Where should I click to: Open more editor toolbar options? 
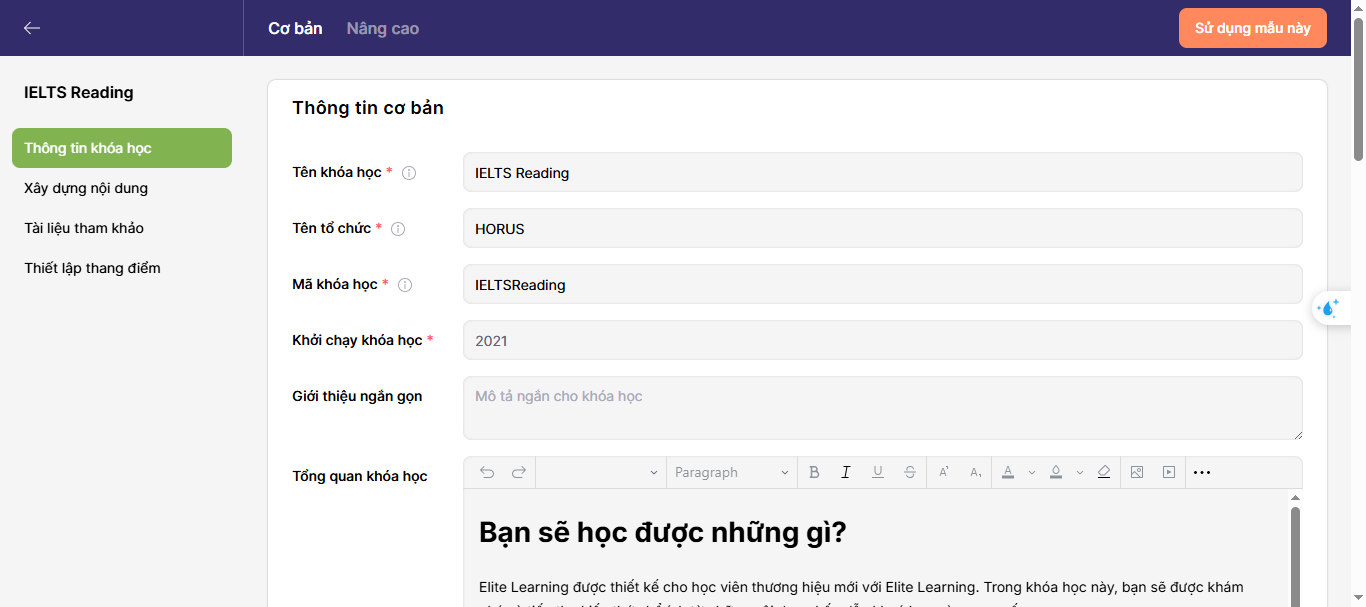pyautogui.click(x=1202, y=472)
